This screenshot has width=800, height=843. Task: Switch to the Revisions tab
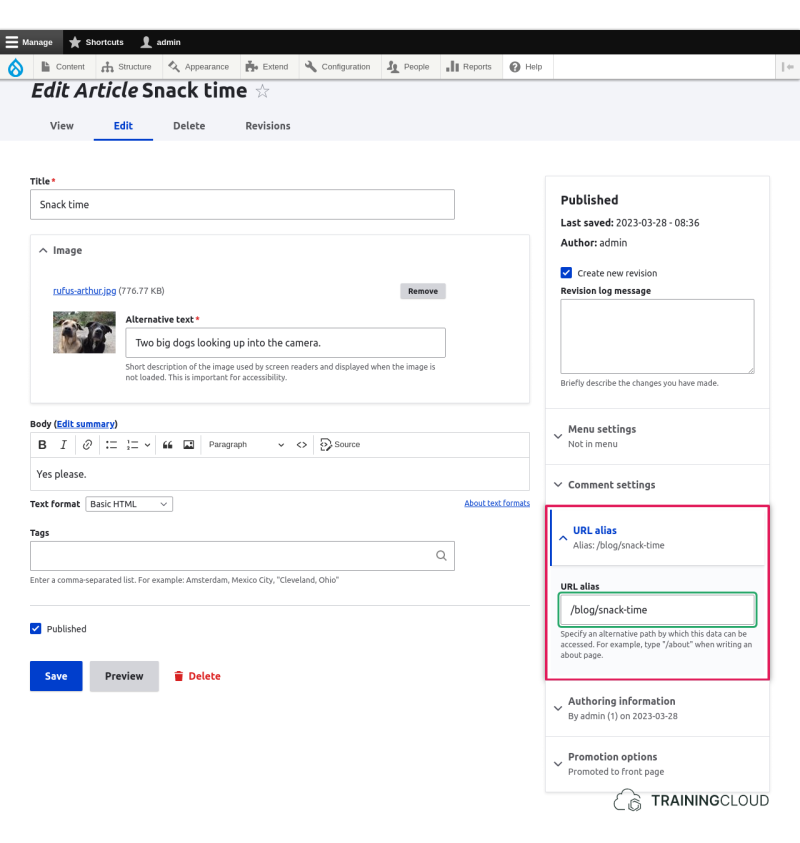(x=268, y=126)
